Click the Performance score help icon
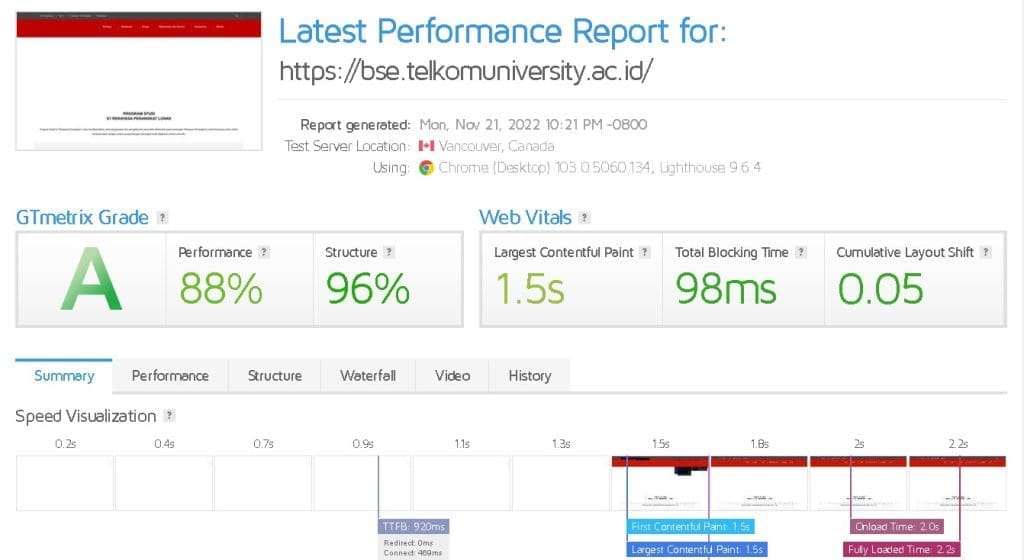This screenshot has width=1024, height=560. tap(264, 252)
